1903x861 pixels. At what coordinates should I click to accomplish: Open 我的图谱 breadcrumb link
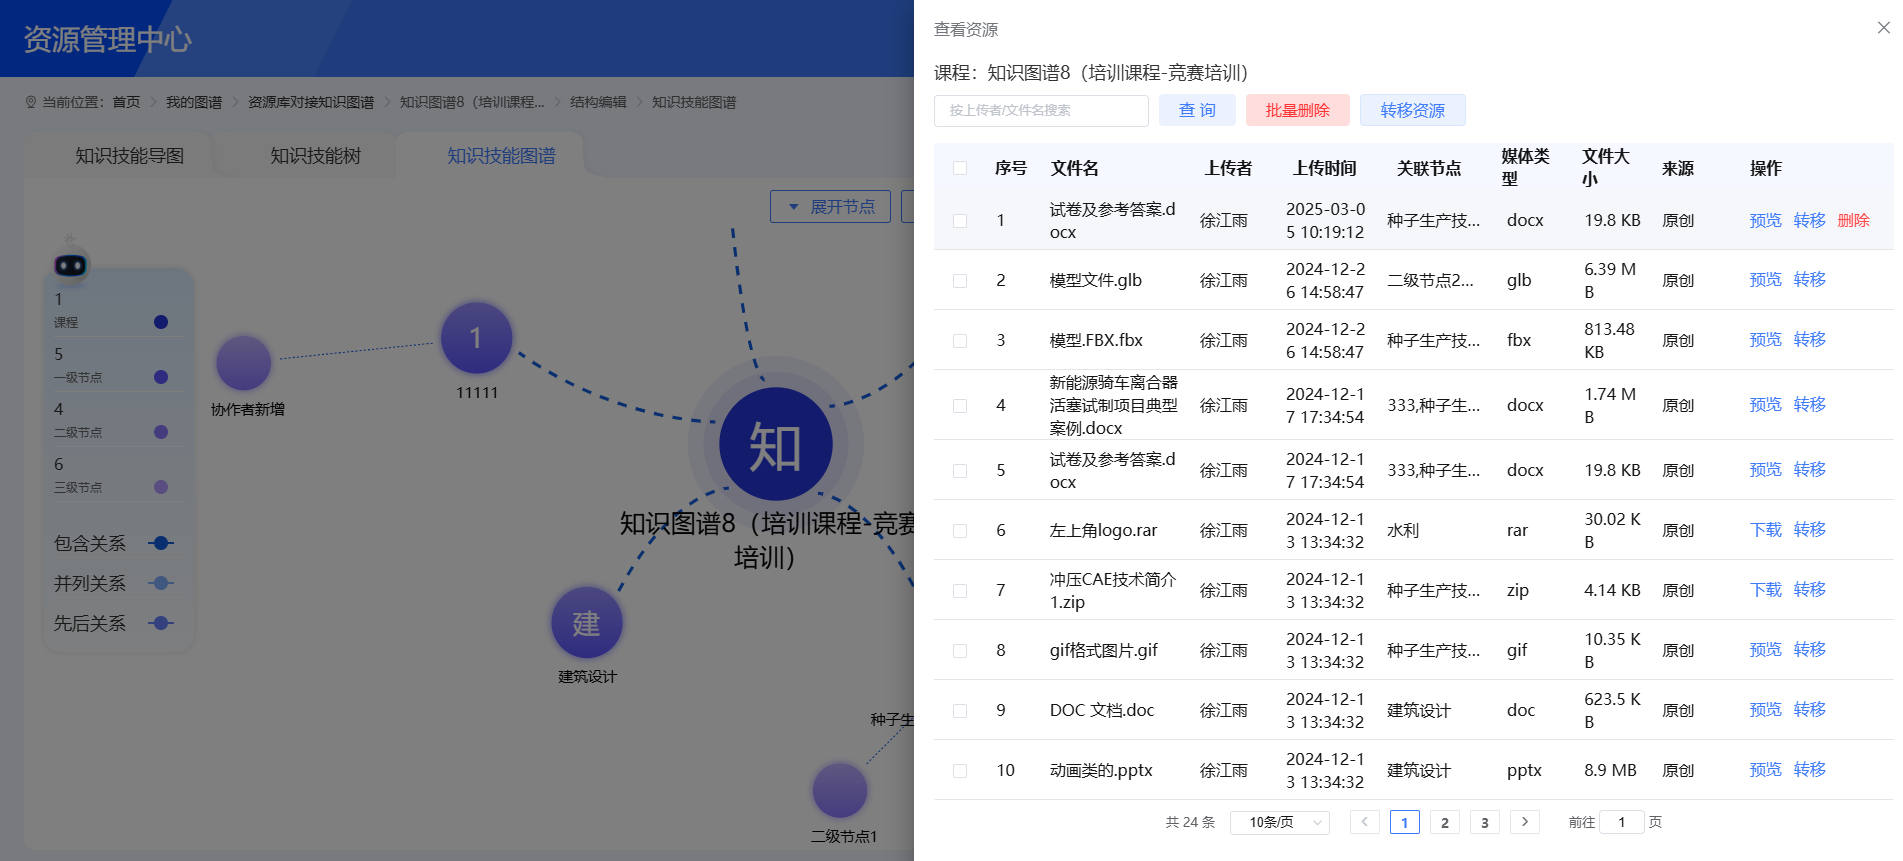point(194,102)
